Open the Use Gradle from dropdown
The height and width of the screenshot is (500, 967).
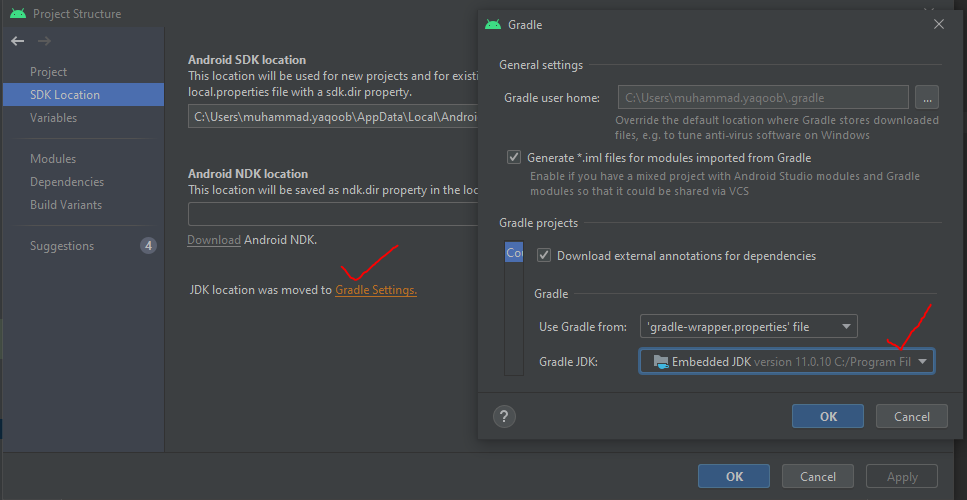tap(748, 326)
